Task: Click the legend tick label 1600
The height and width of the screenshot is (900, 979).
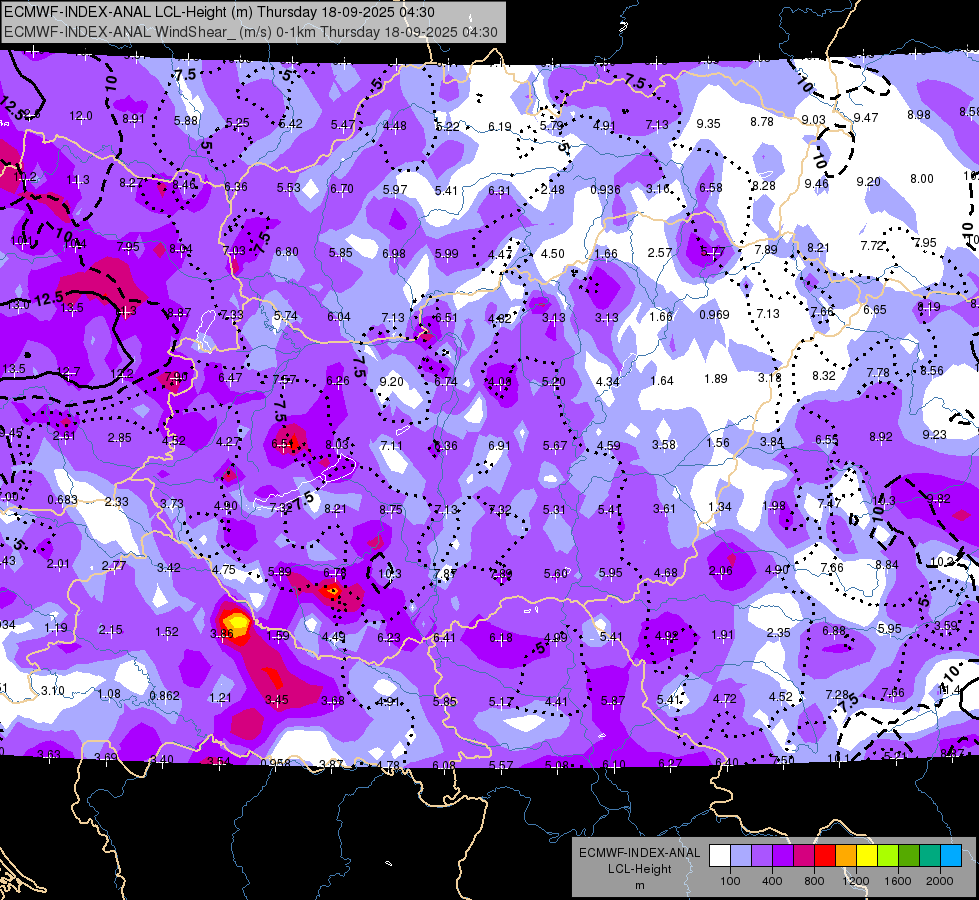Action: (898, 881)
